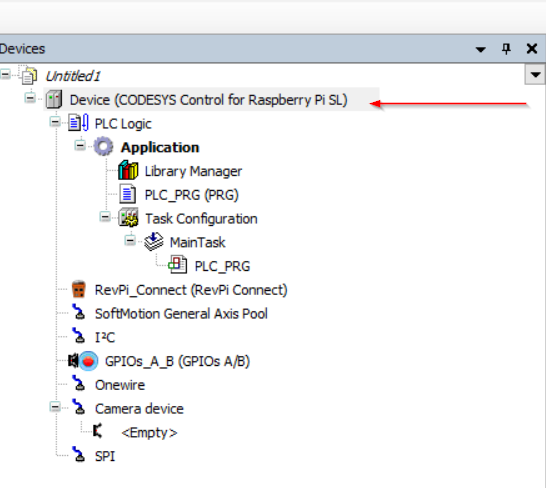Open the Devices panel window position dropdown
Image resolution: width=546 pixels, height=488 pixels.
[x=481, y=49]
